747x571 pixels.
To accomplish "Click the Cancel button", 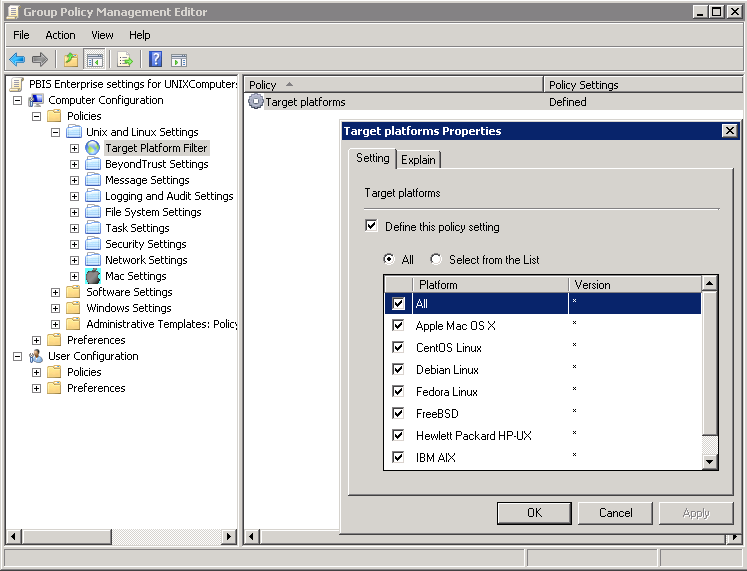I will tap(616, 513).
